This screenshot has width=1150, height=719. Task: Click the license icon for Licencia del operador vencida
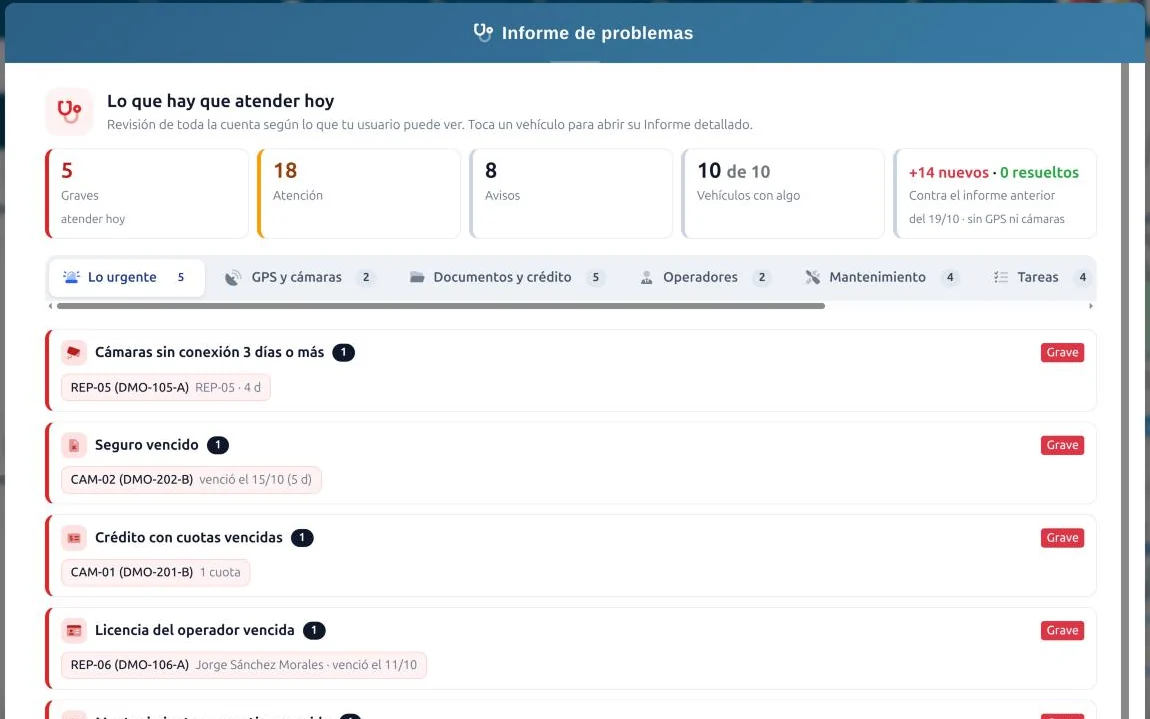pos(73,630)
